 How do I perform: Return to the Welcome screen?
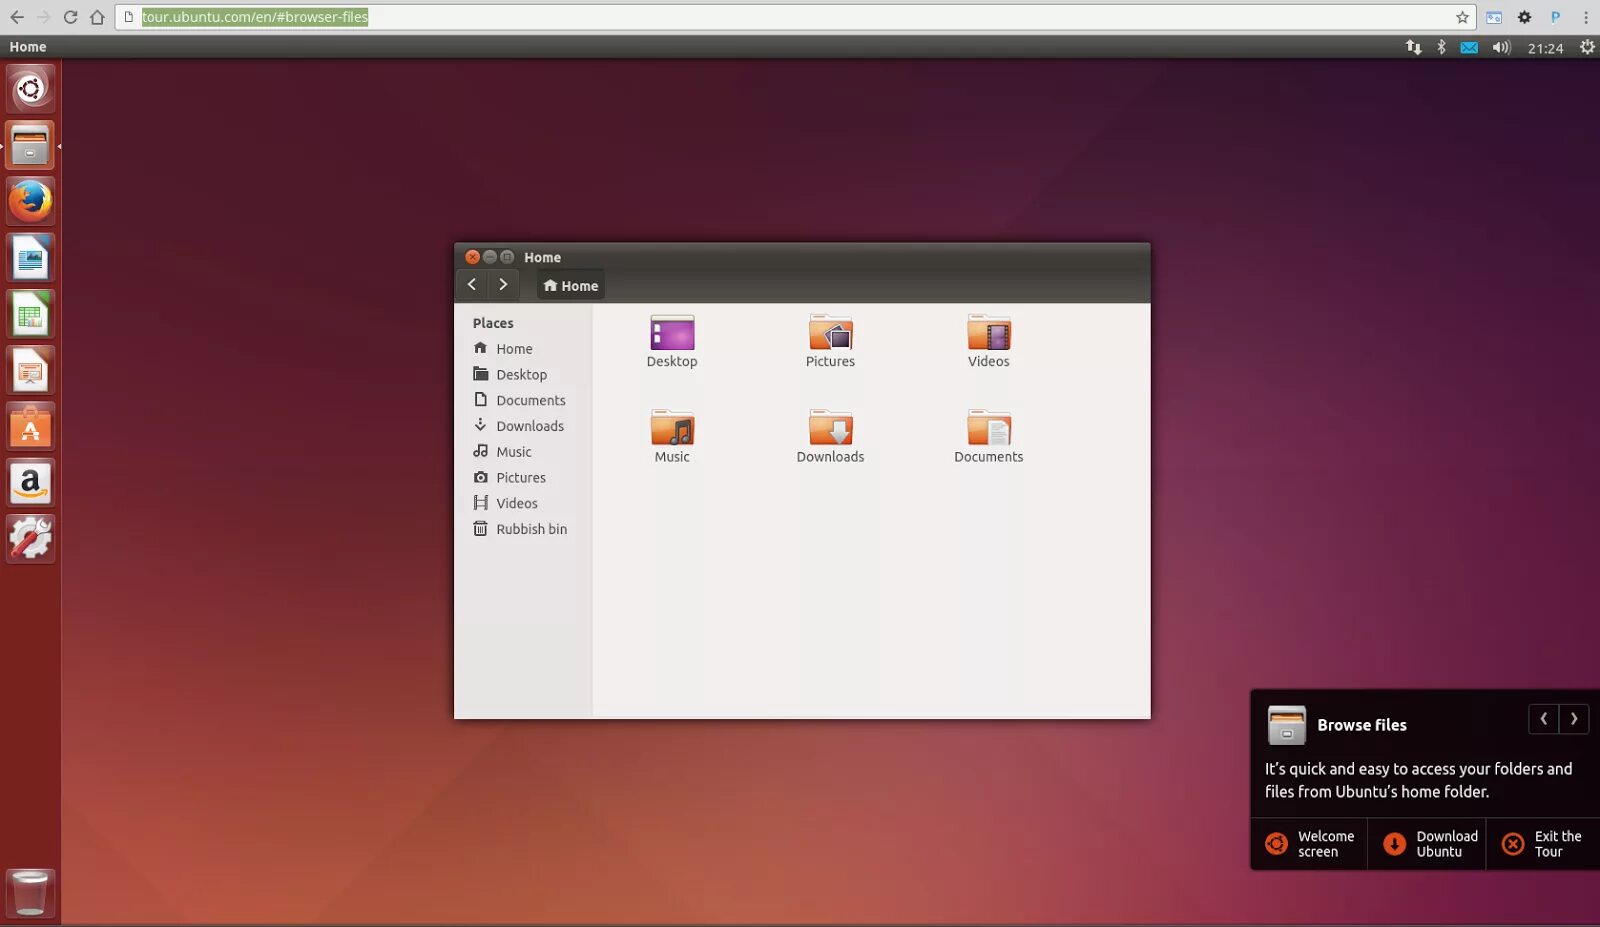pyautogui.click(x=1309, y=844)
